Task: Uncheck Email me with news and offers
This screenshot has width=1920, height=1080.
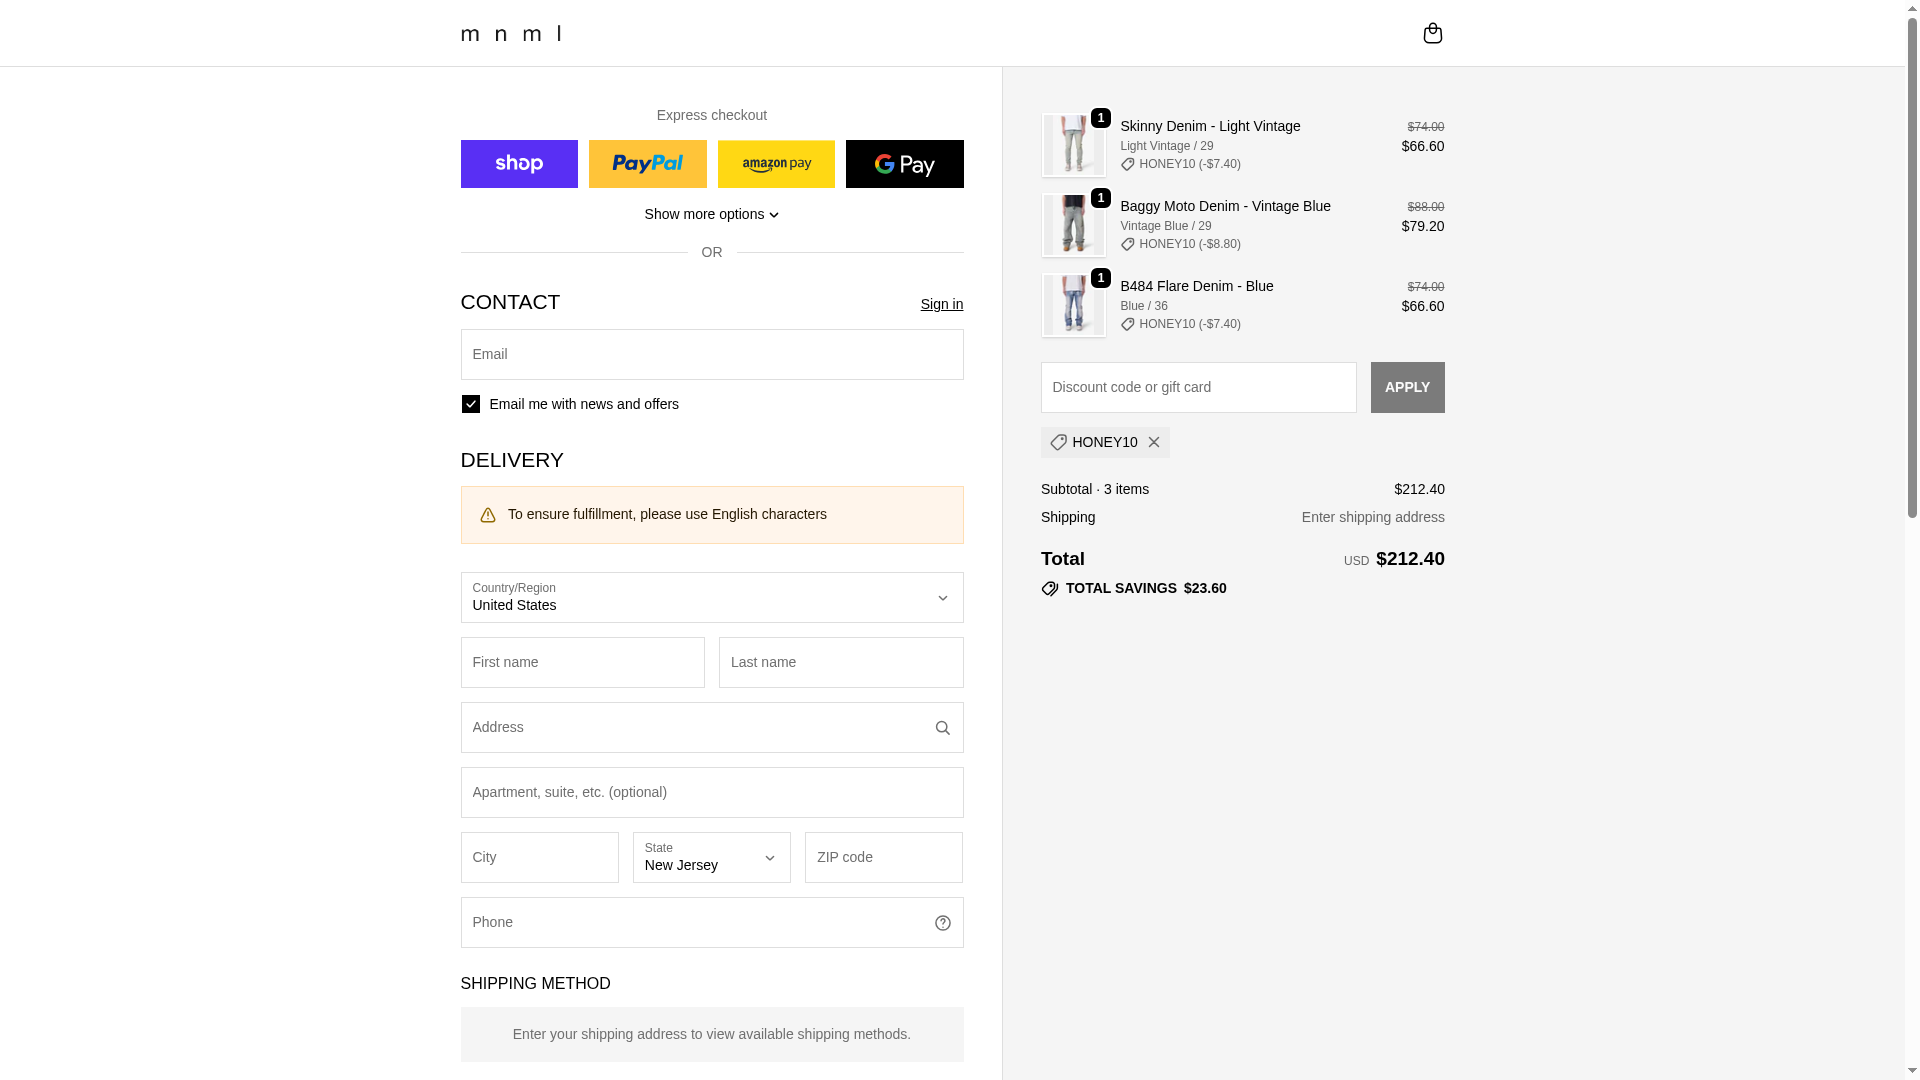Action: pos(471,404)
